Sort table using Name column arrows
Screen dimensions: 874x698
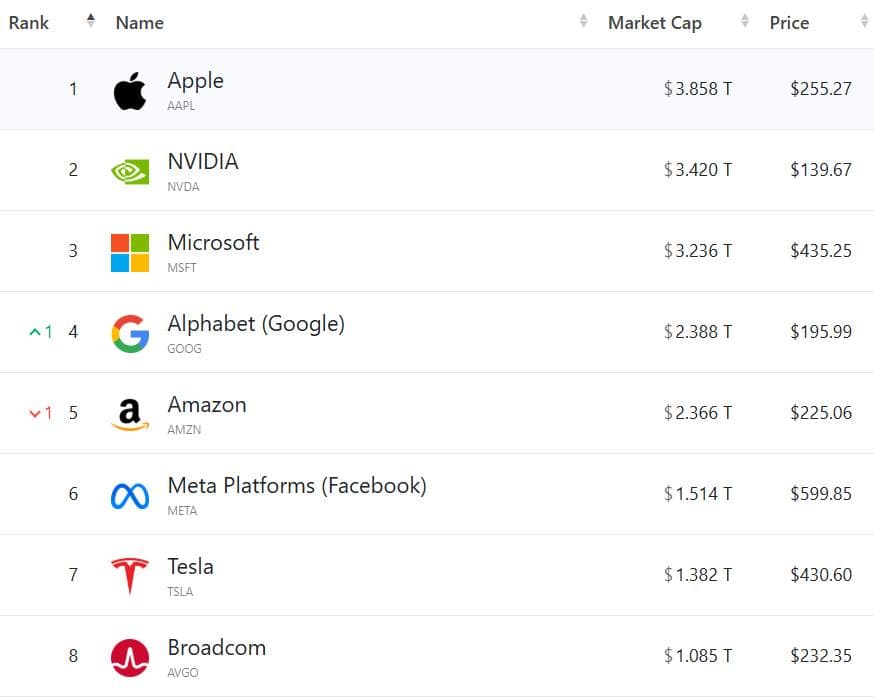pos(584,21)
